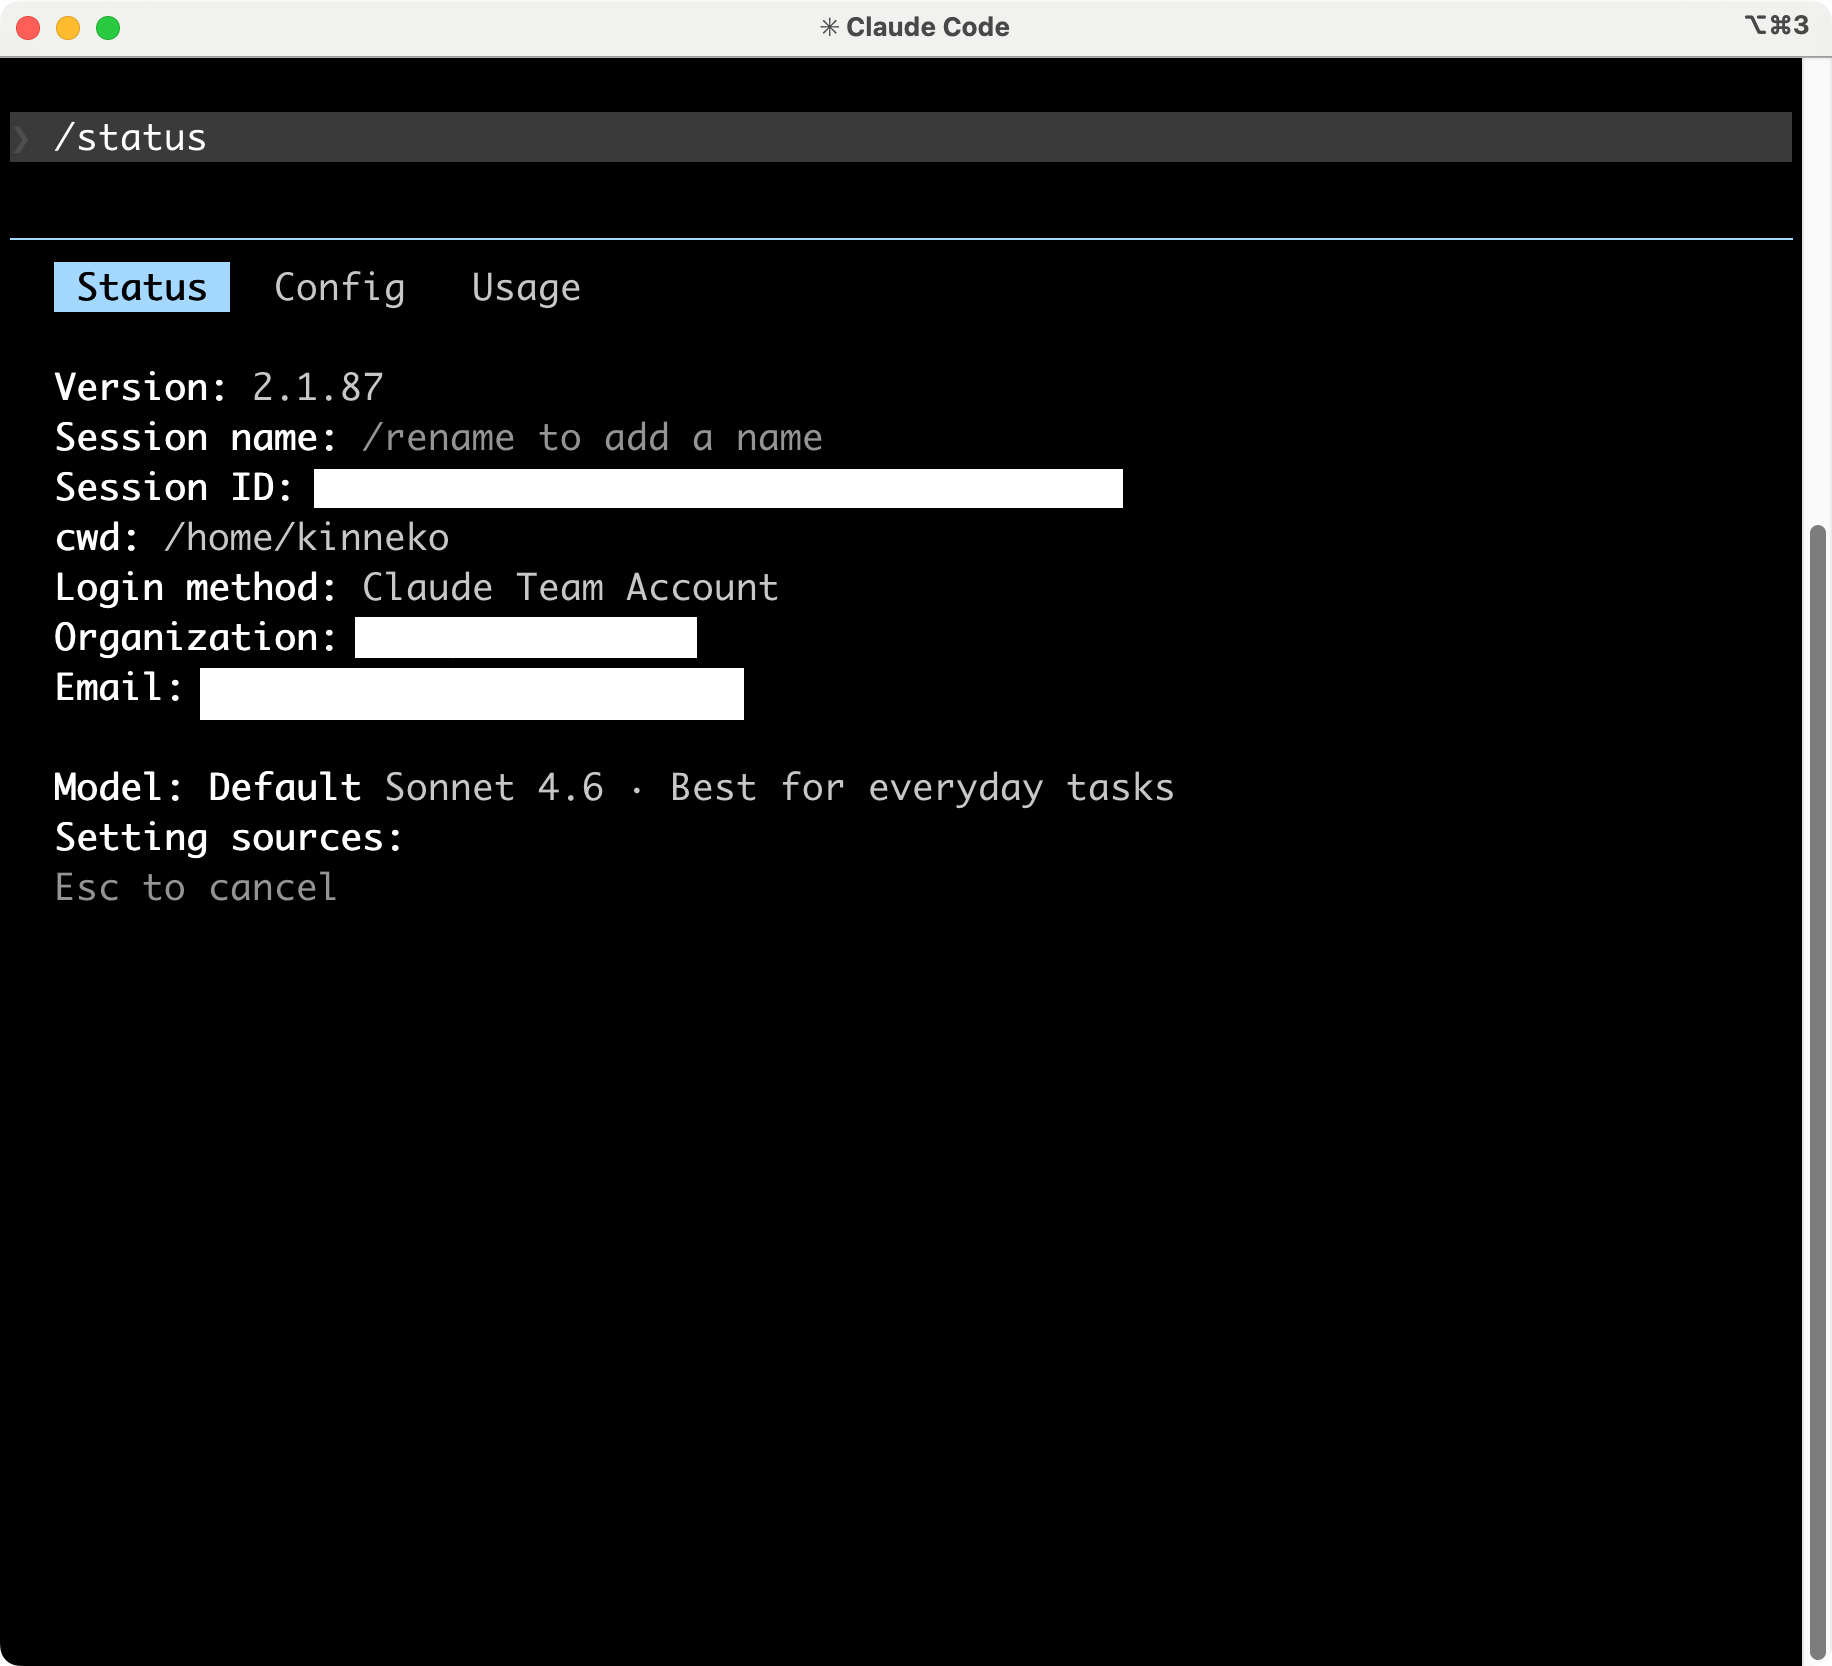The width and height of the screenshot is (1832, 1666).
Task: Click the '/rename to add a name' hint
Action: point(592,437)
